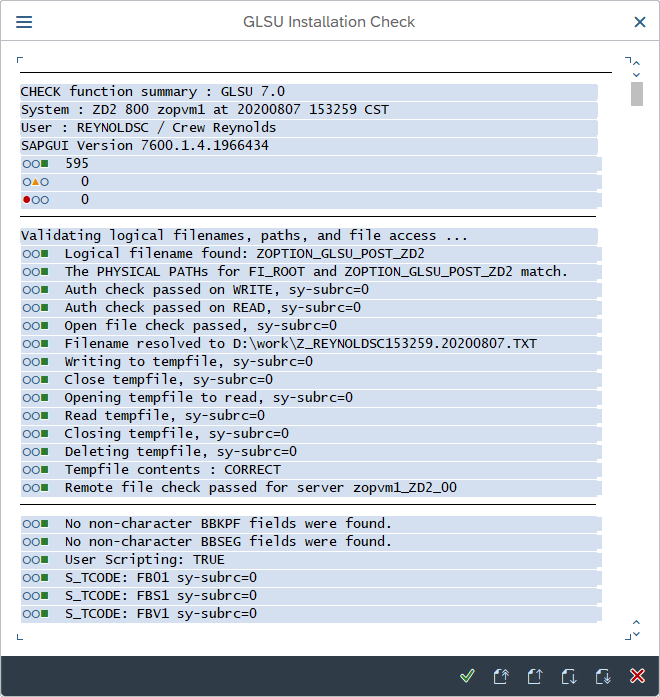This screenshot has width=660, height=697.
Task: Jump to the first page of output
Action: point(501,676)
